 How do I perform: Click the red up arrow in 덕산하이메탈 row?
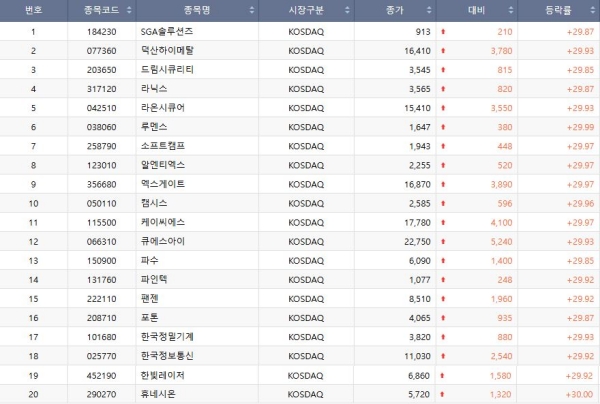(443, 50)
